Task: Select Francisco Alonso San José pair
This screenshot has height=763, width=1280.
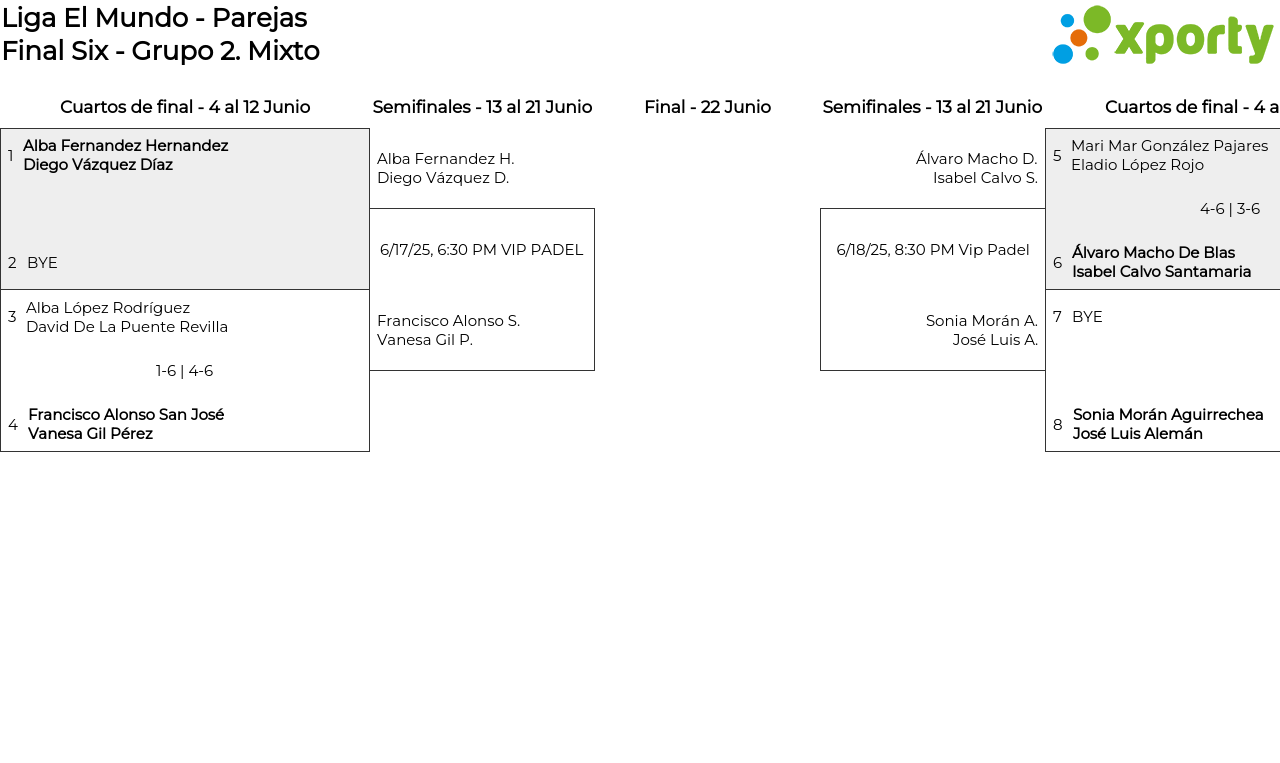Action: pos(126,424)
